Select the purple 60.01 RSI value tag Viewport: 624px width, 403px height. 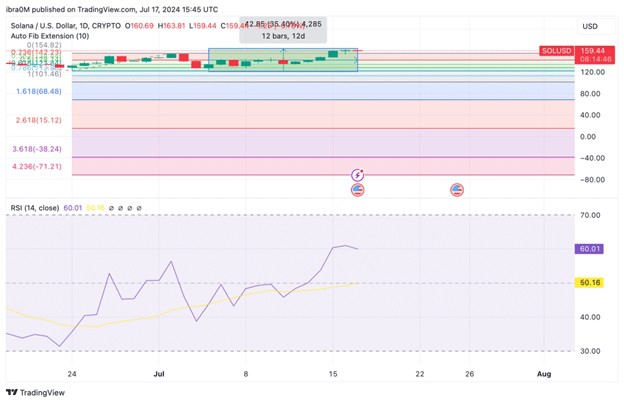pos(589,249)
